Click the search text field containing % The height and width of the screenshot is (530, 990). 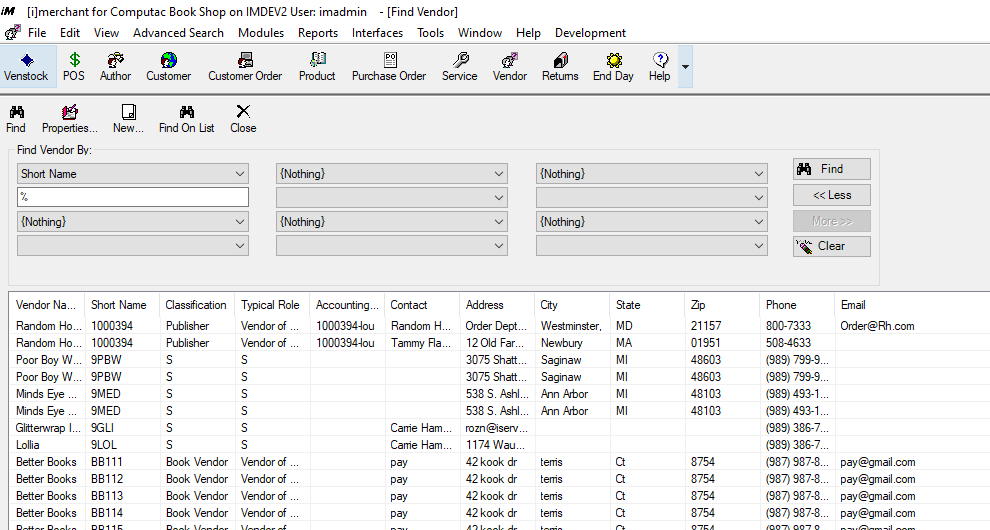[133, 197]
